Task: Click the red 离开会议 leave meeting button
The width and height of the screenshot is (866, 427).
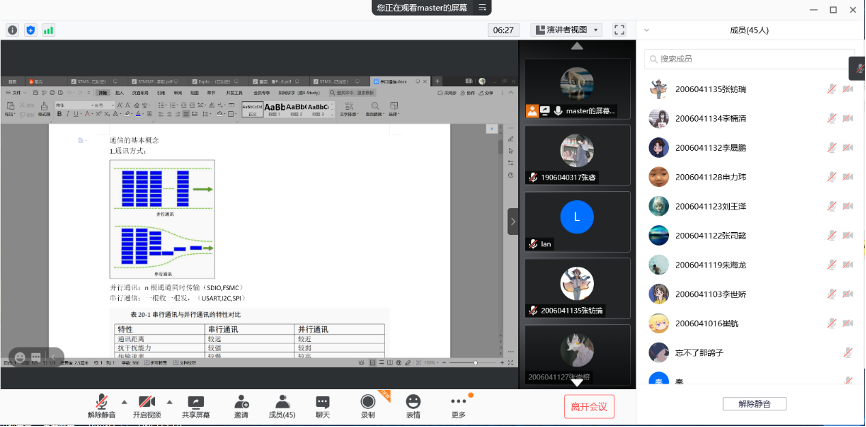Action: [589, 406]
